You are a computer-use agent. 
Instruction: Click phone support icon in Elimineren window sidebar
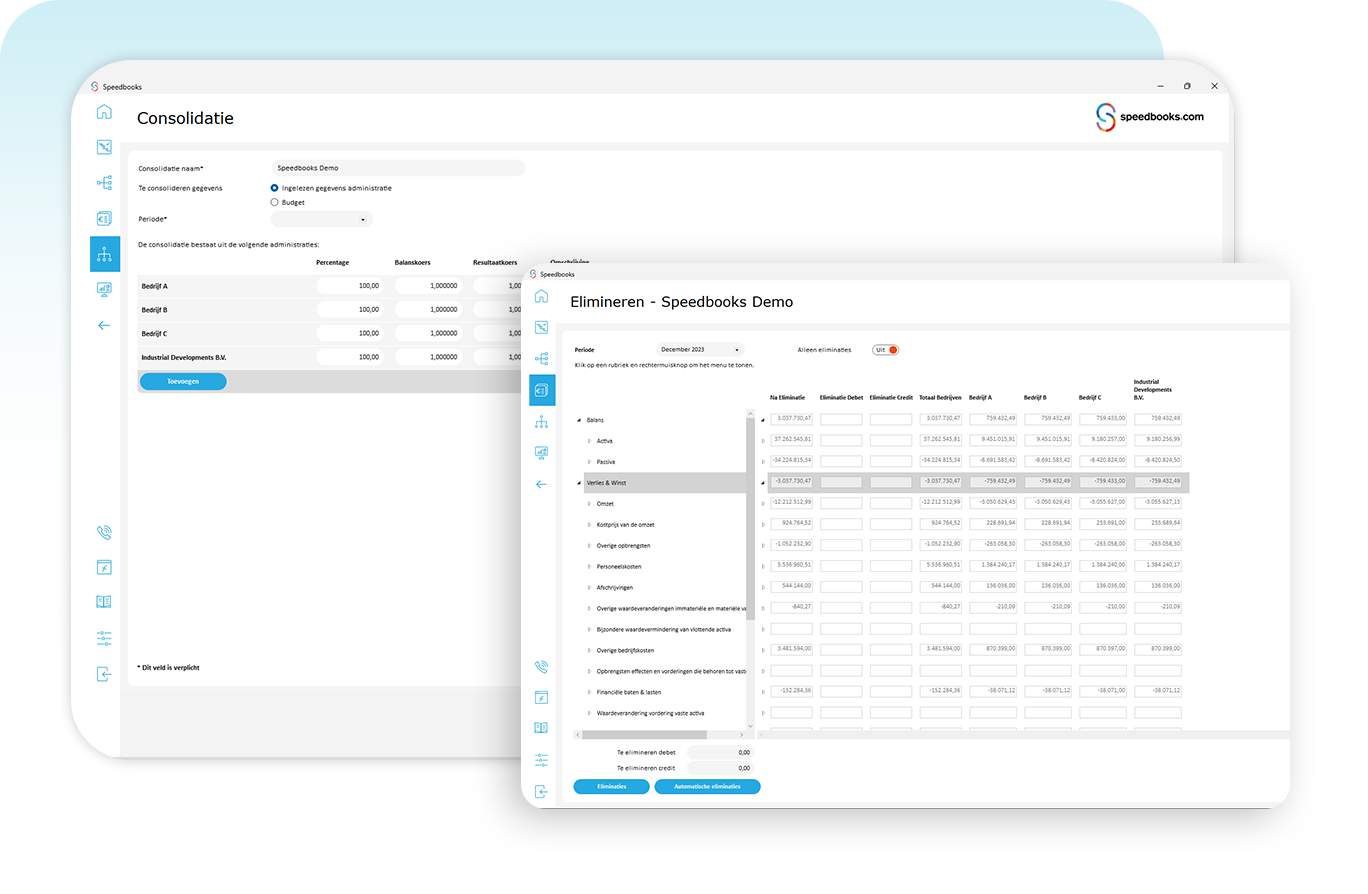coord(541,666)
